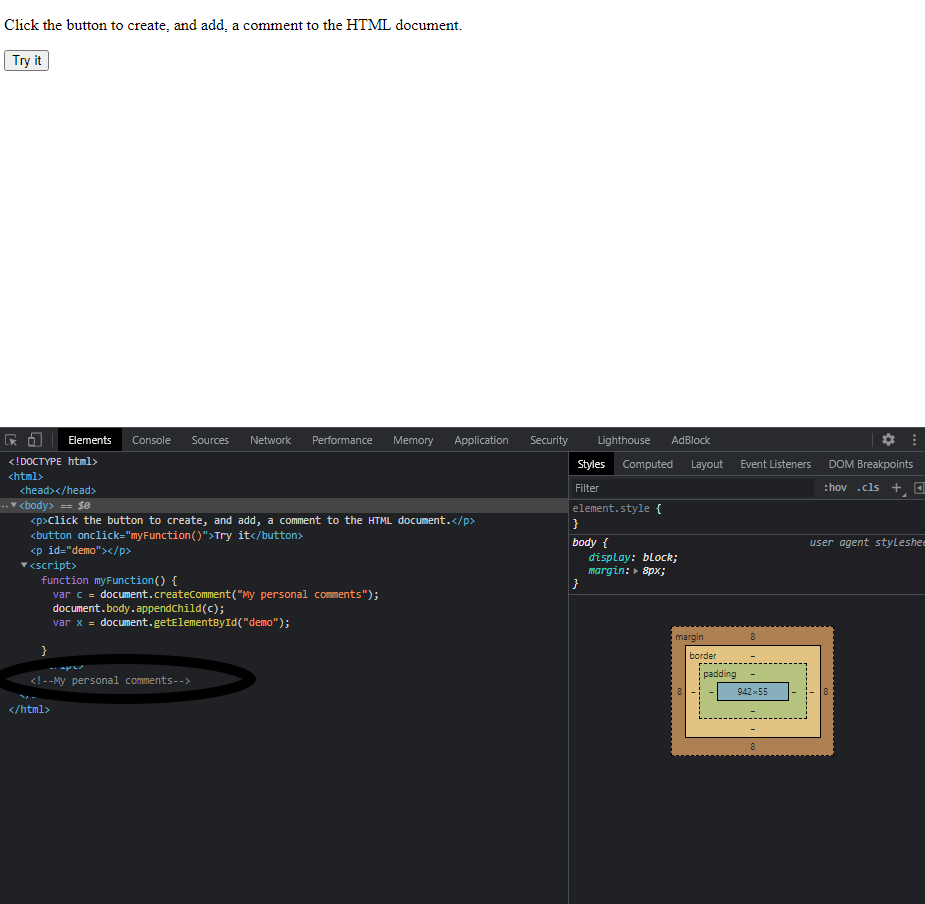Viewport: 925px width, 904px height.
Task: Go to the Network tab
Action: [271, 440]
